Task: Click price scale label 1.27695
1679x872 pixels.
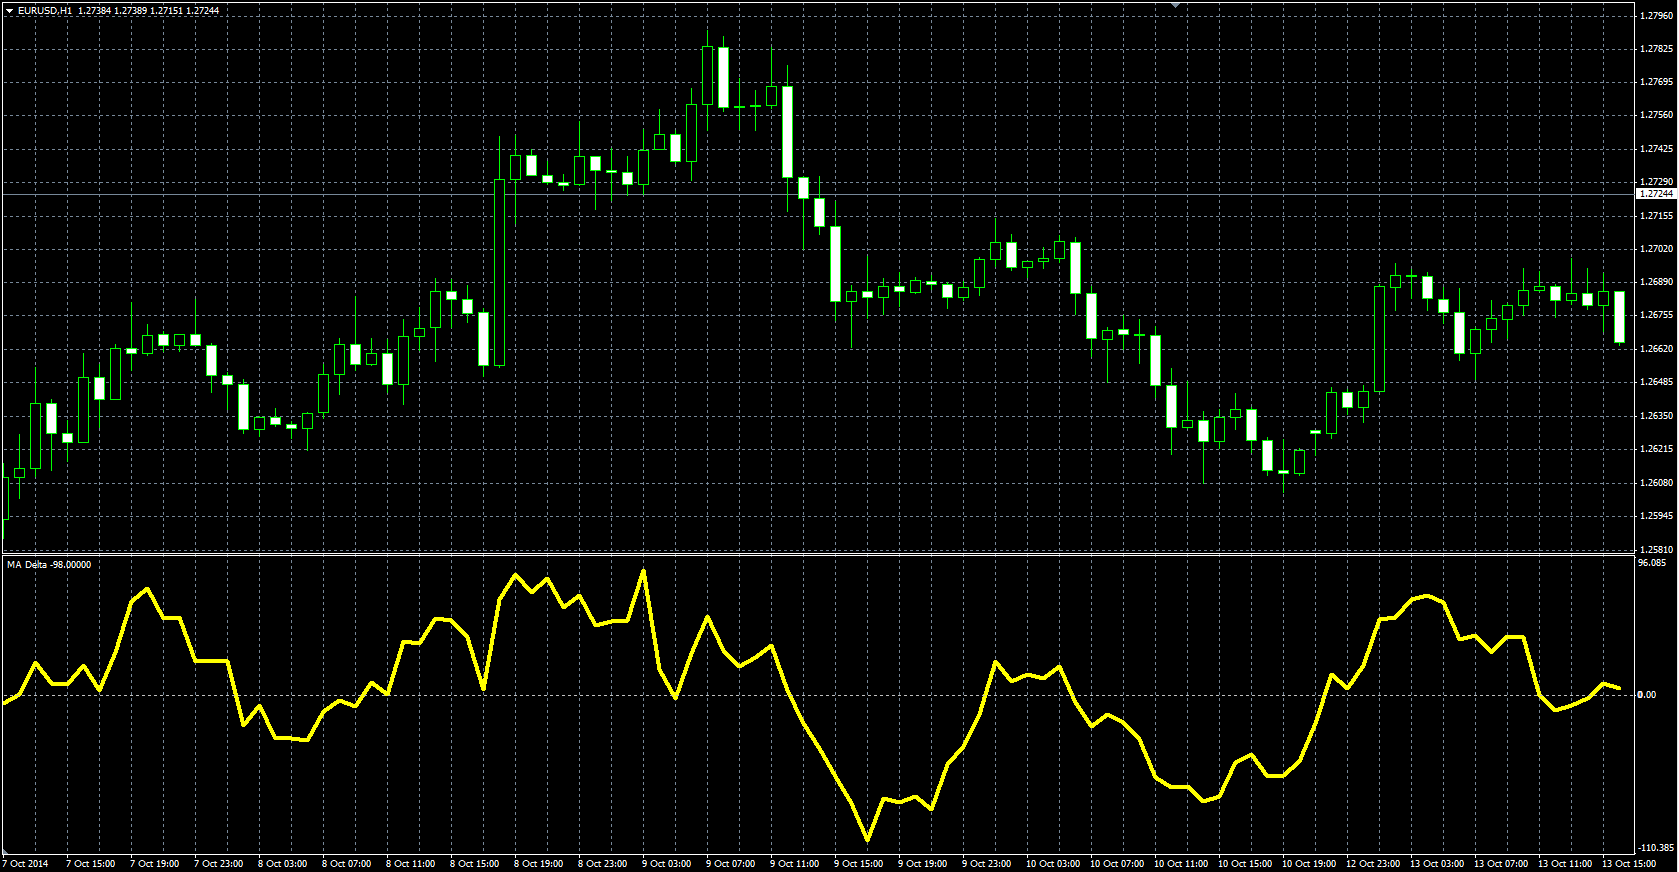Action: tap(1657, 82)
